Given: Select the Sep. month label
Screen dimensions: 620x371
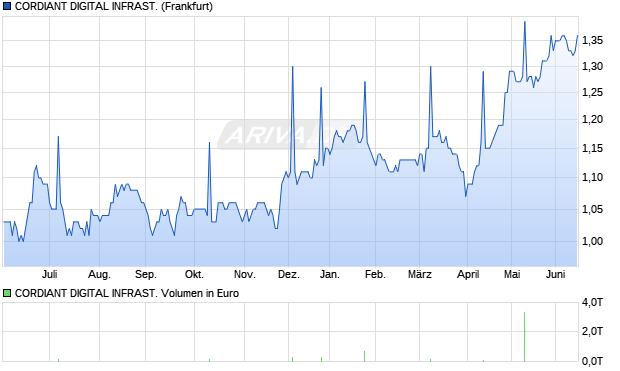Looking at the screenshot, I should tap(146, 274).
